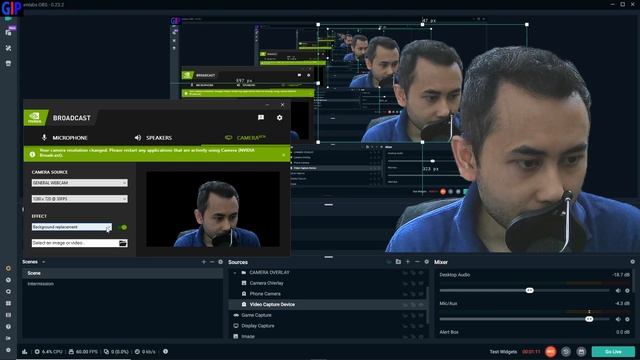Open Mic/Aux source settings gear
The image size is (640, 360).
pyautogui.click(x=627, y=319)
